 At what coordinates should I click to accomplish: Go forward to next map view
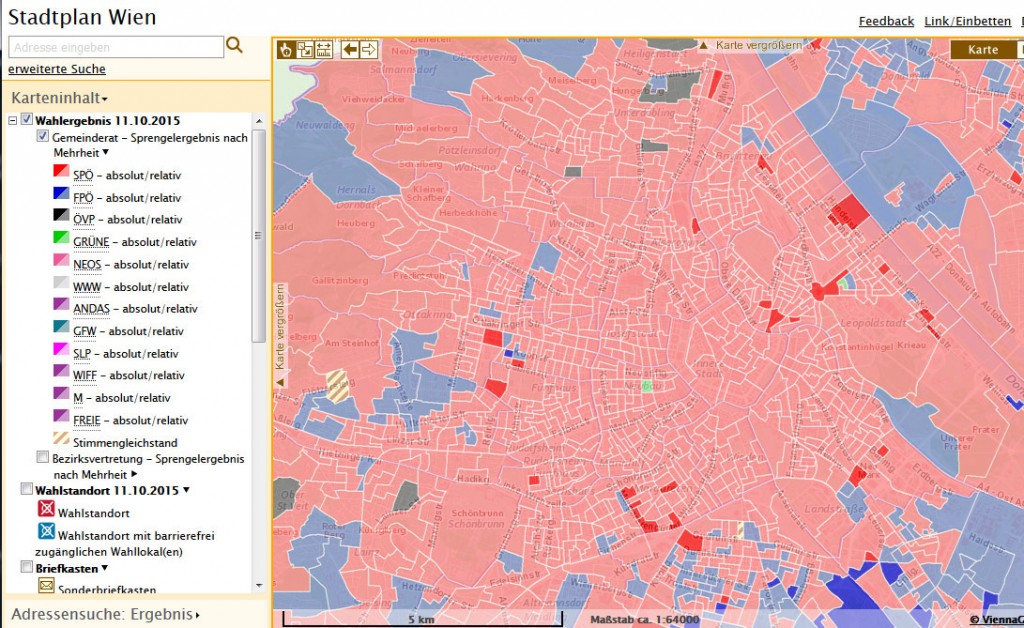point(368,49)
